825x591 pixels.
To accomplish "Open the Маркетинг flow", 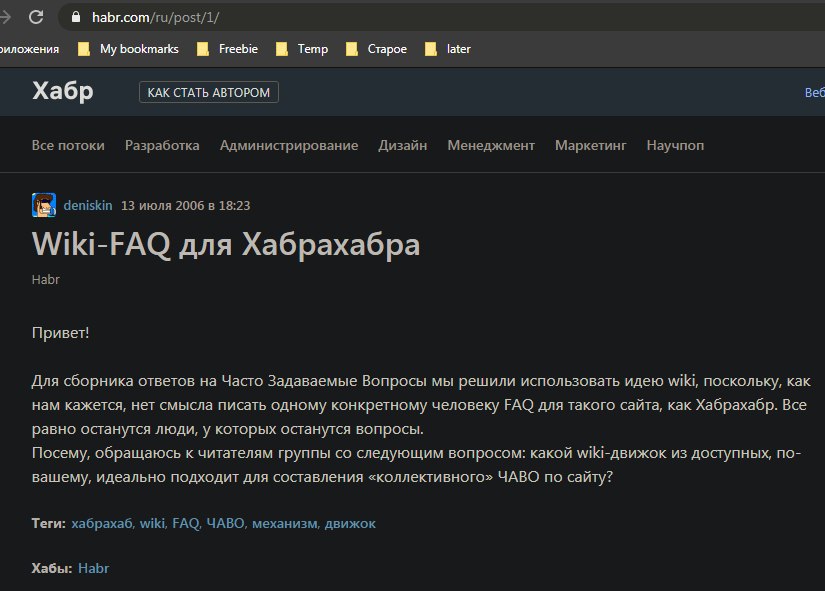I will [590, 145].
